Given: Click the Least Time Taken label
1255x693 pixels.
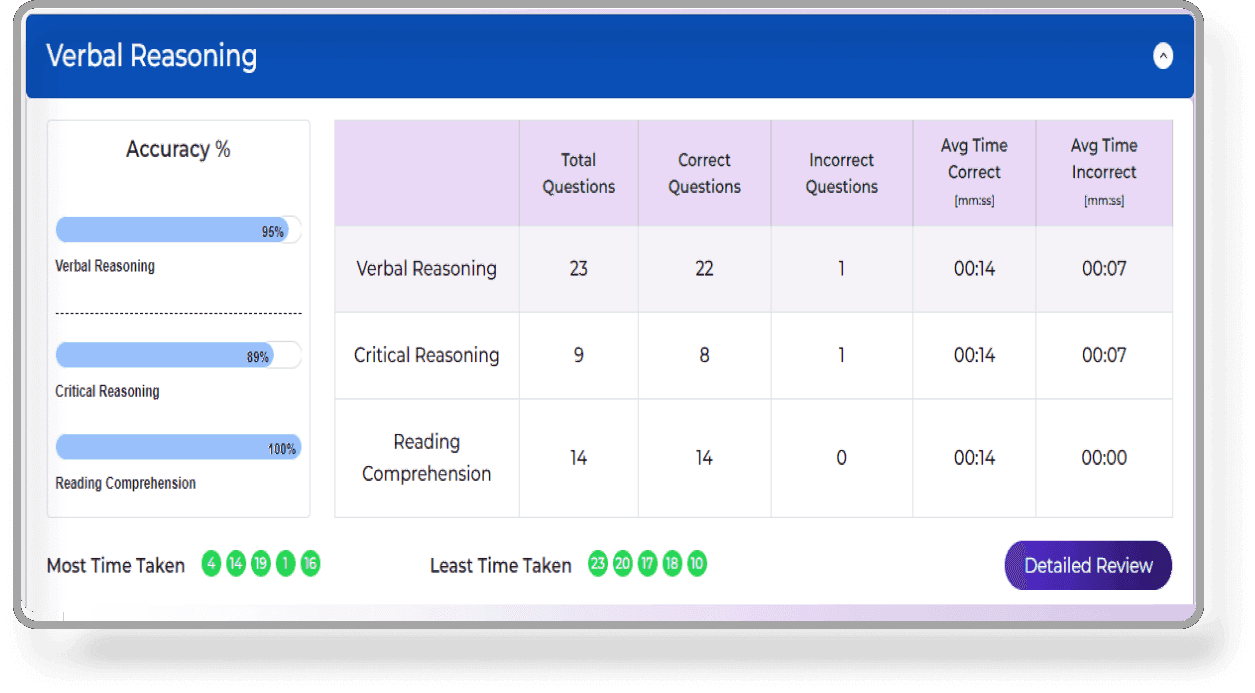Looking at the screenshot, I should tap(501, 566).
